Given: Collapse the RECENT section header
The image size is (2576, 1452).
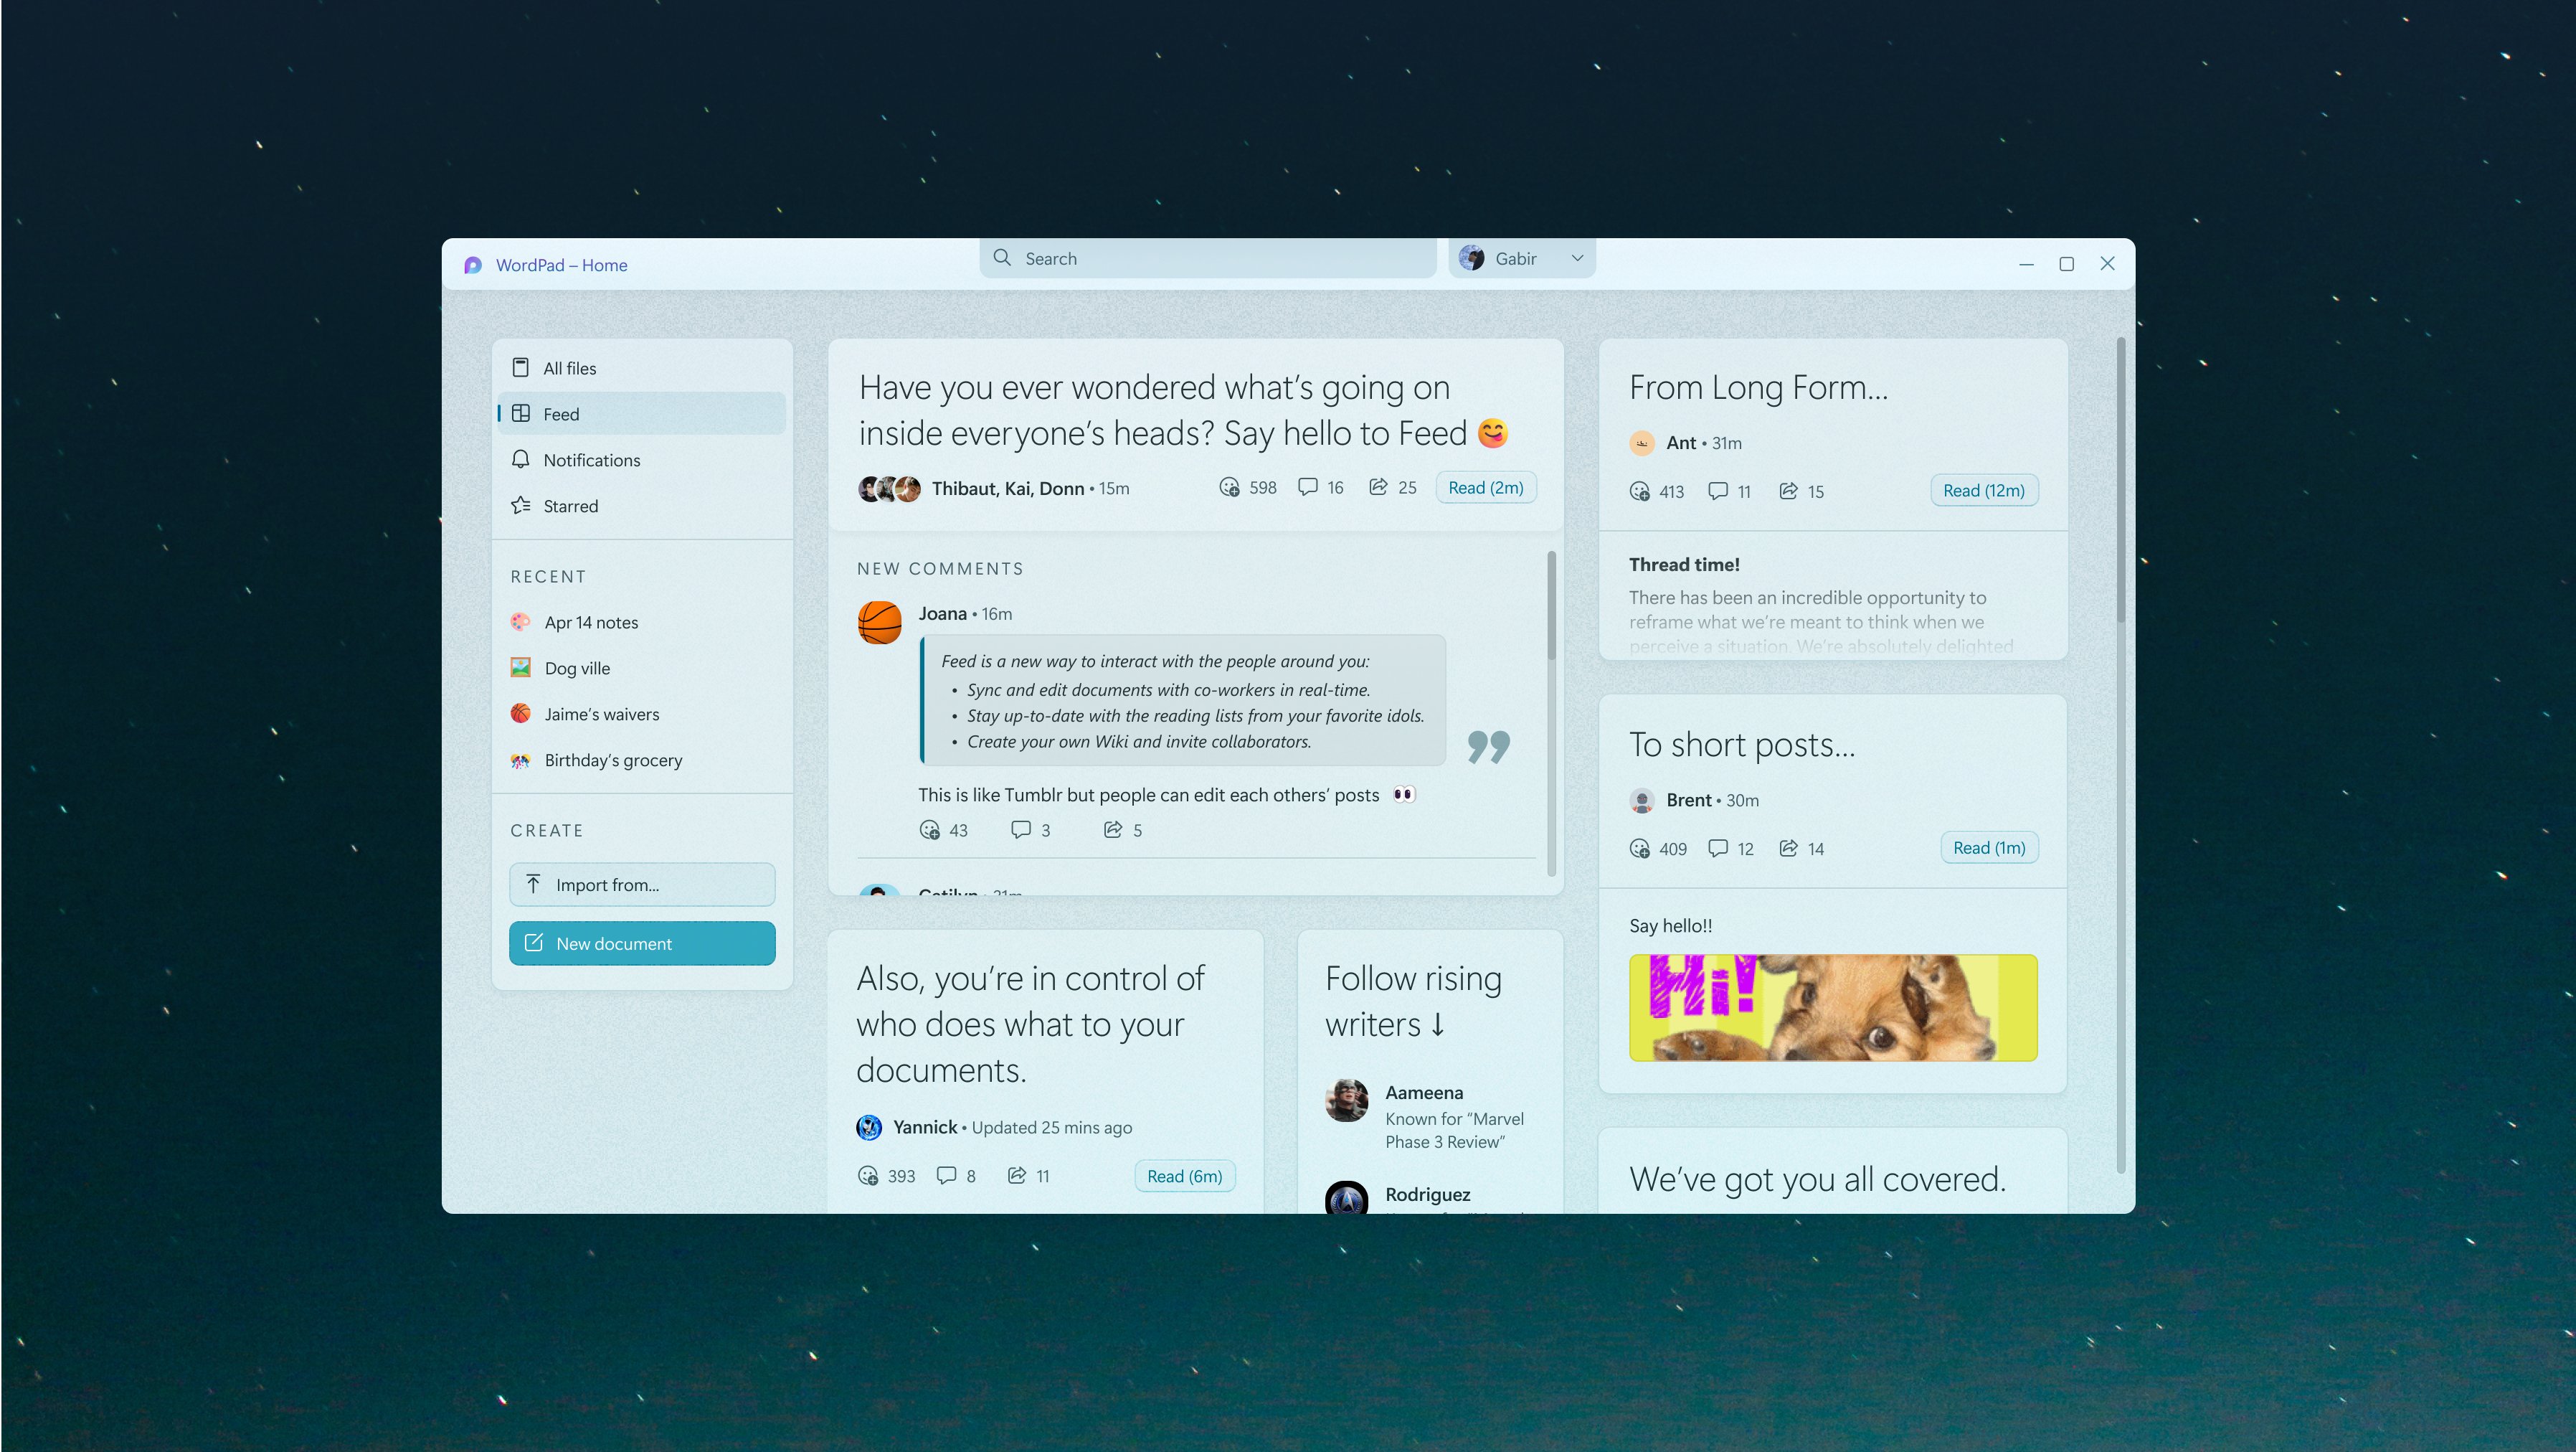Looking at the screenshot, I should click(548, 576).
